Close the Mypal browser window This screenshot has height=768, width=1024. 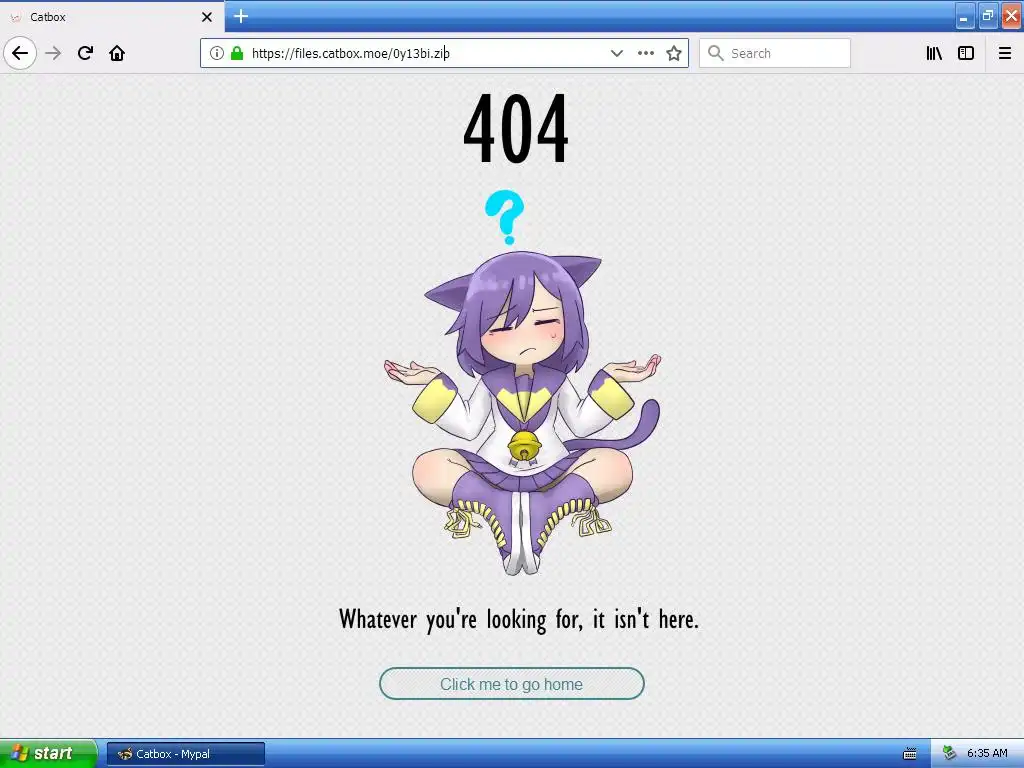point(1011,16)
